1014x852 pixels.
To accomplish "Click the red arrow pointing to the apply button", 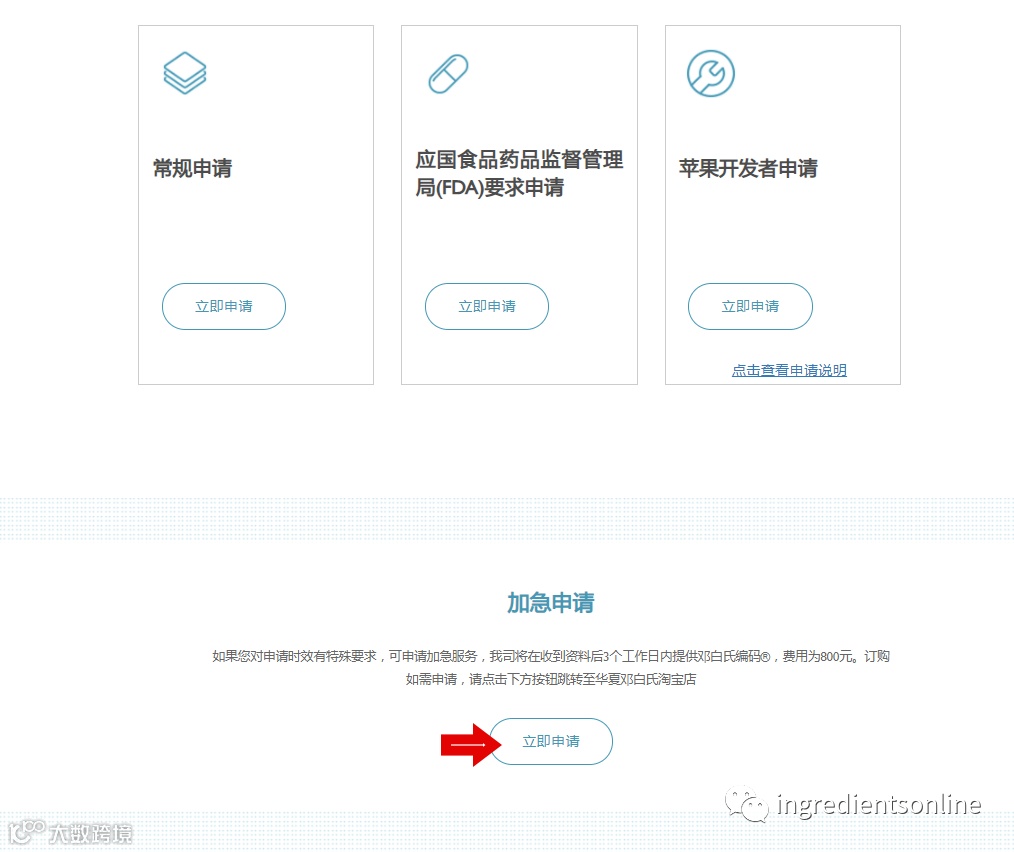I will point(470,745).
